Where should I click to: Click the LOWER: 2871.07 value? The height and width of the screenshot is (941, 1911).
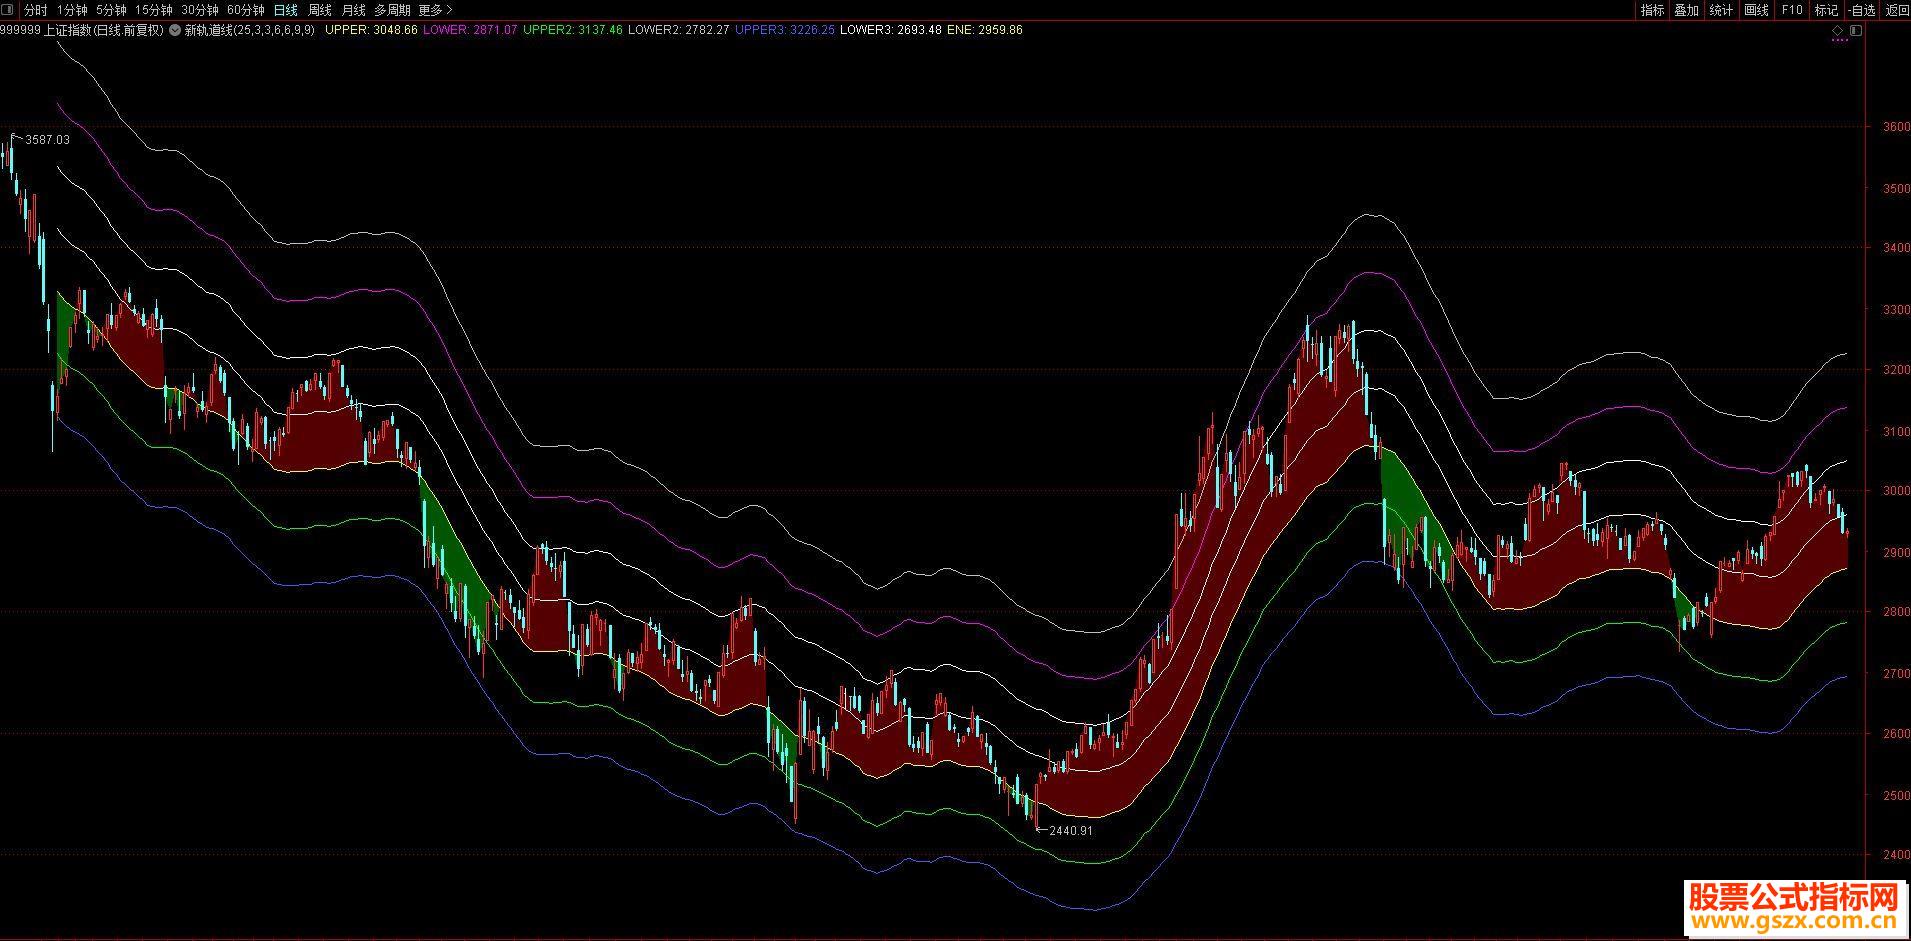point(470,30)
